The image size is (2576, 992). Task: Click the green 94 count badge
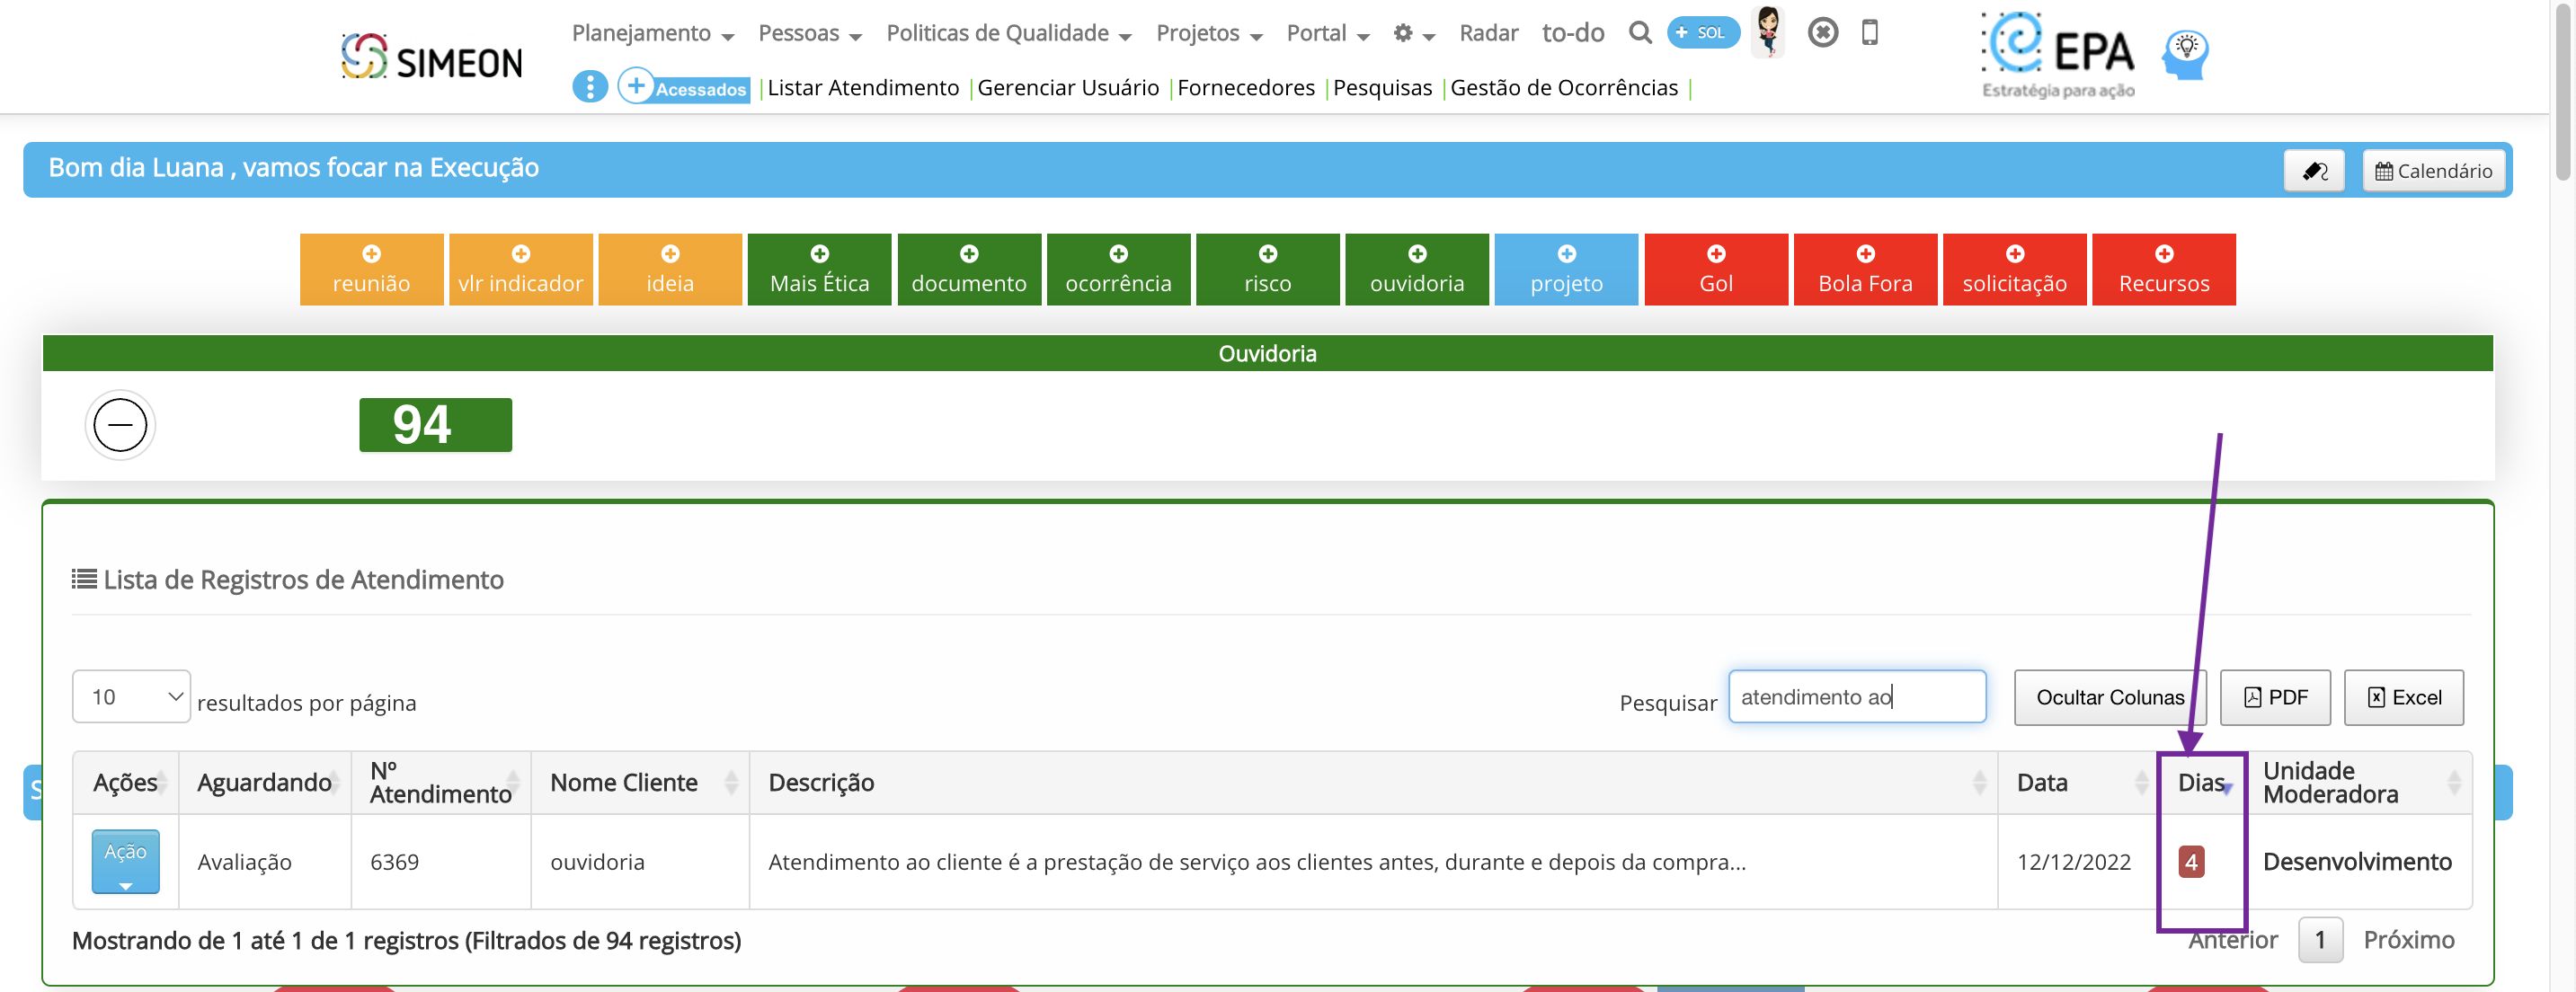[435, 425]
